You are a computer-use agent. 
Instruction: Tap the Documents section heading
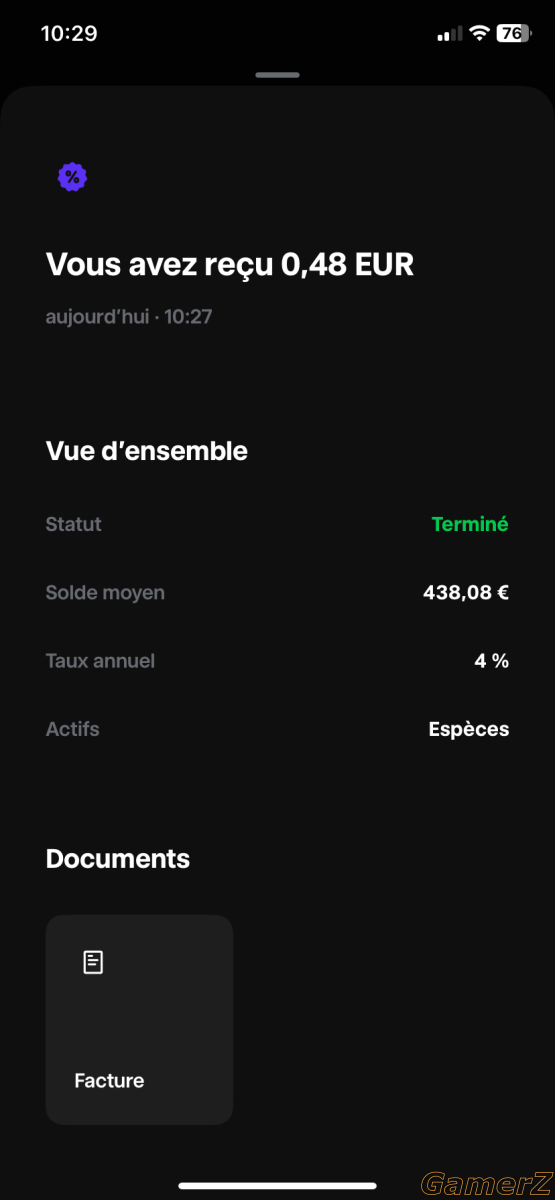pyautogui.click(x=118, y=859)
